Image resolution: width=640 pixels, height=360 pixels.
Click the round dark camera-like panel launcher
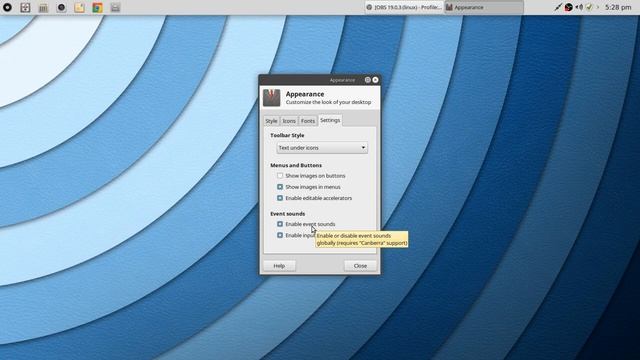point(61,7)
